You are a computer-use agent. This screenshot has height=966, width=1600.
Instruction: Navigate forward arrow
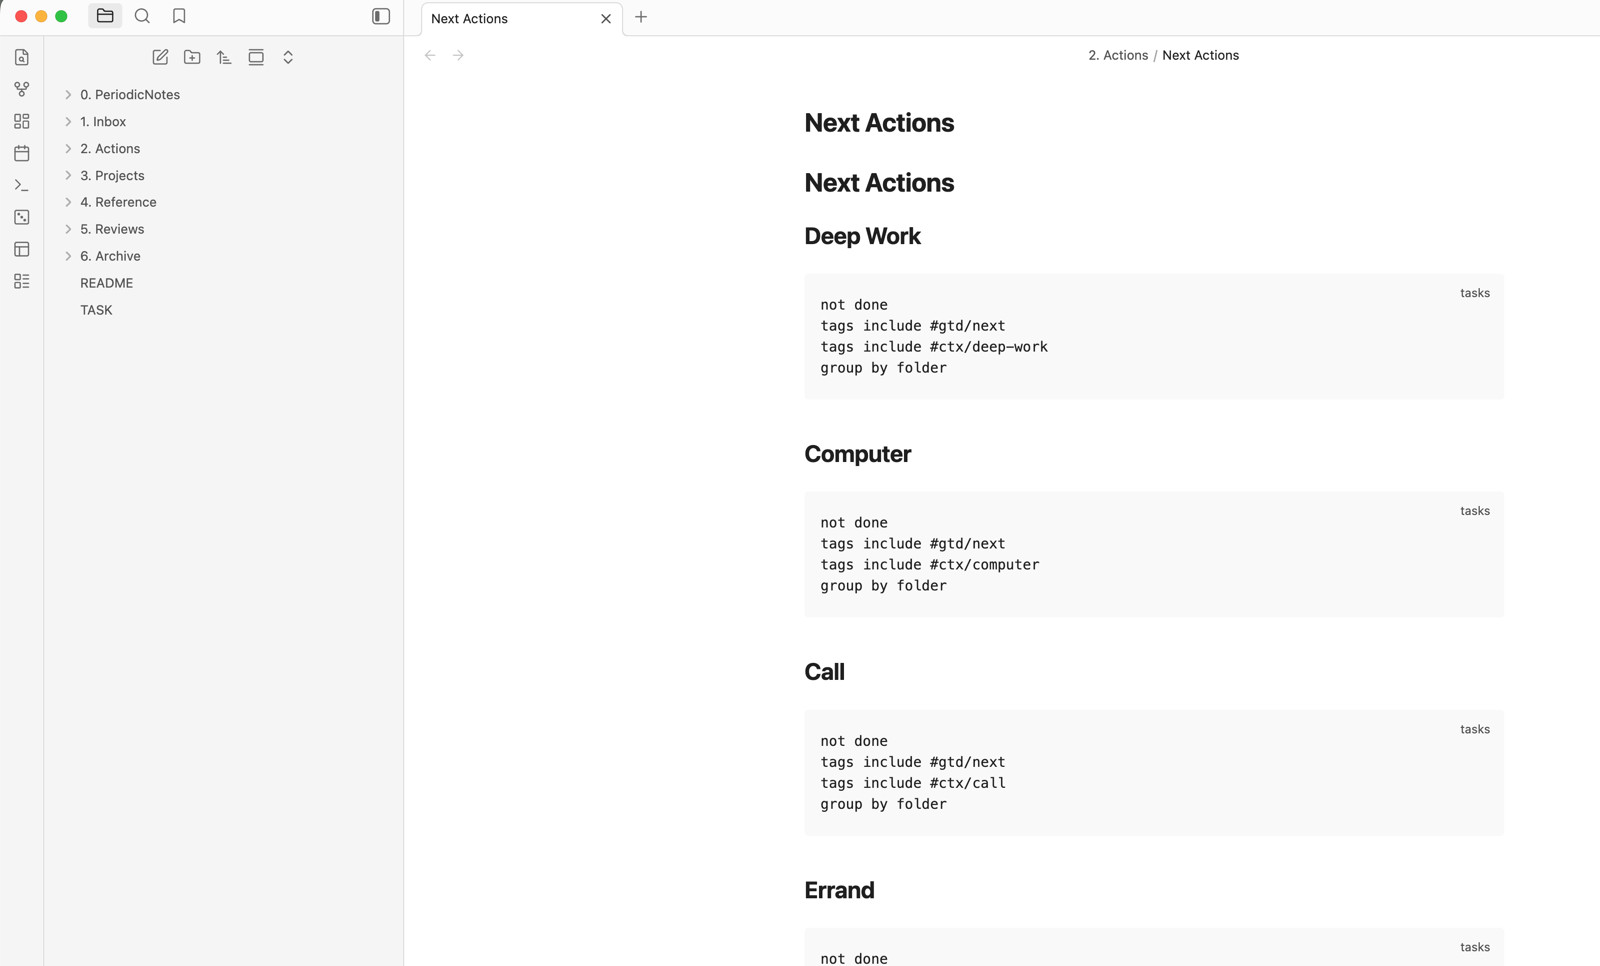pyautogui.click(x=458, y=55)
